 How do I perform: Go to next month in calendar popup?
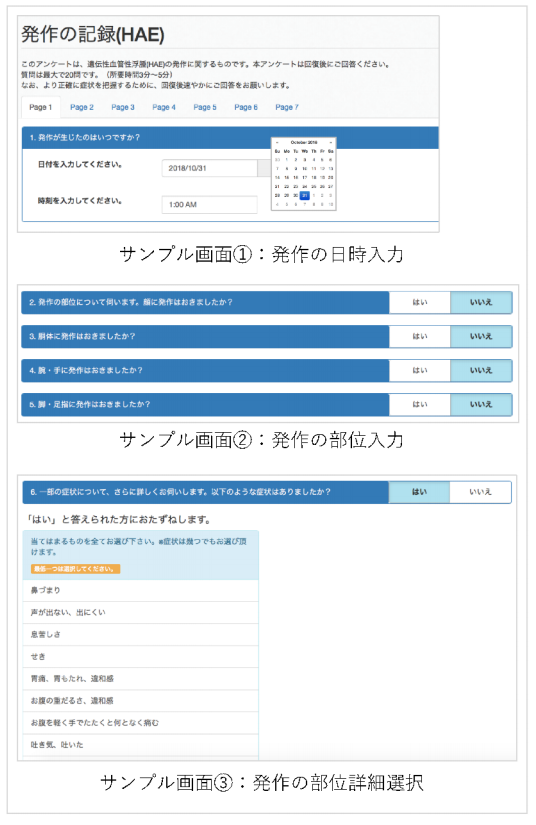(331, 143)
